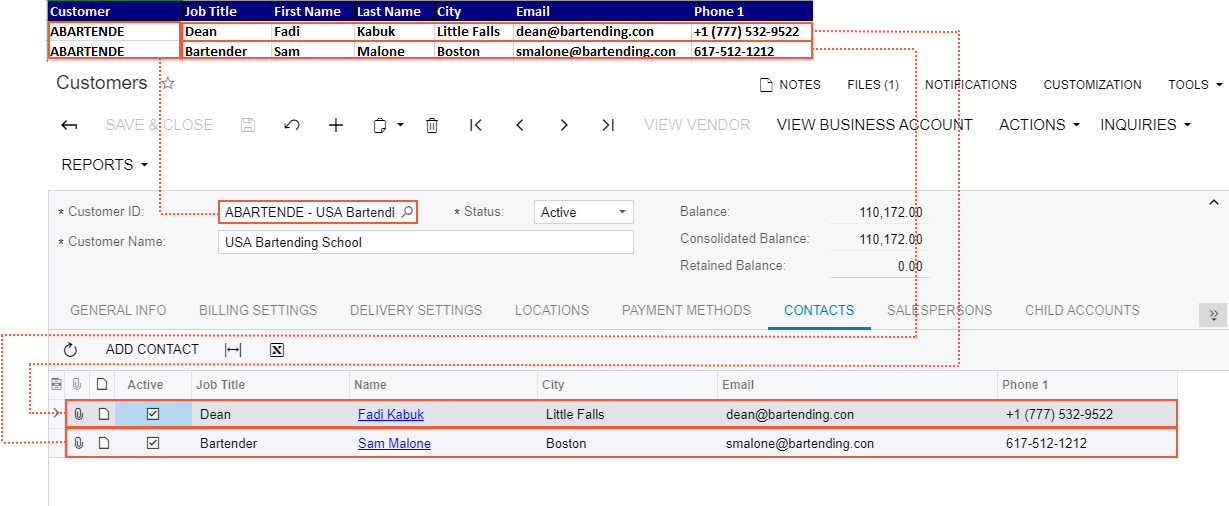Go to last record icon

pos(608,125)
